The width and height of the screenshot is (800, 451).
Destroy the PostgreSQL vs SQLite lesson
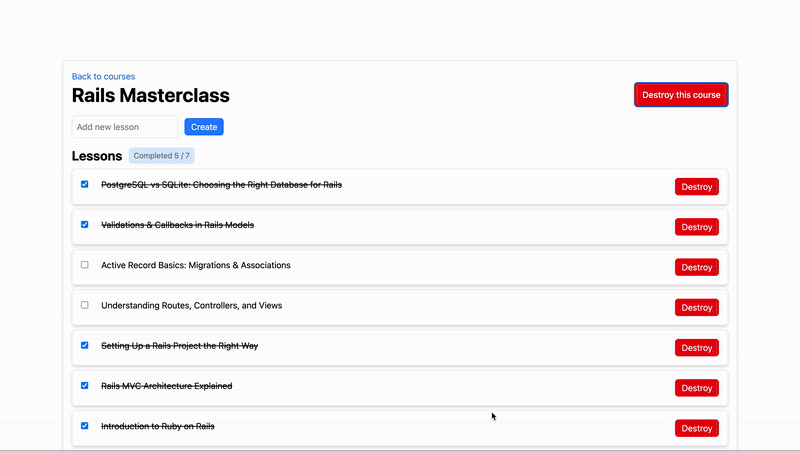pos(696,187)
